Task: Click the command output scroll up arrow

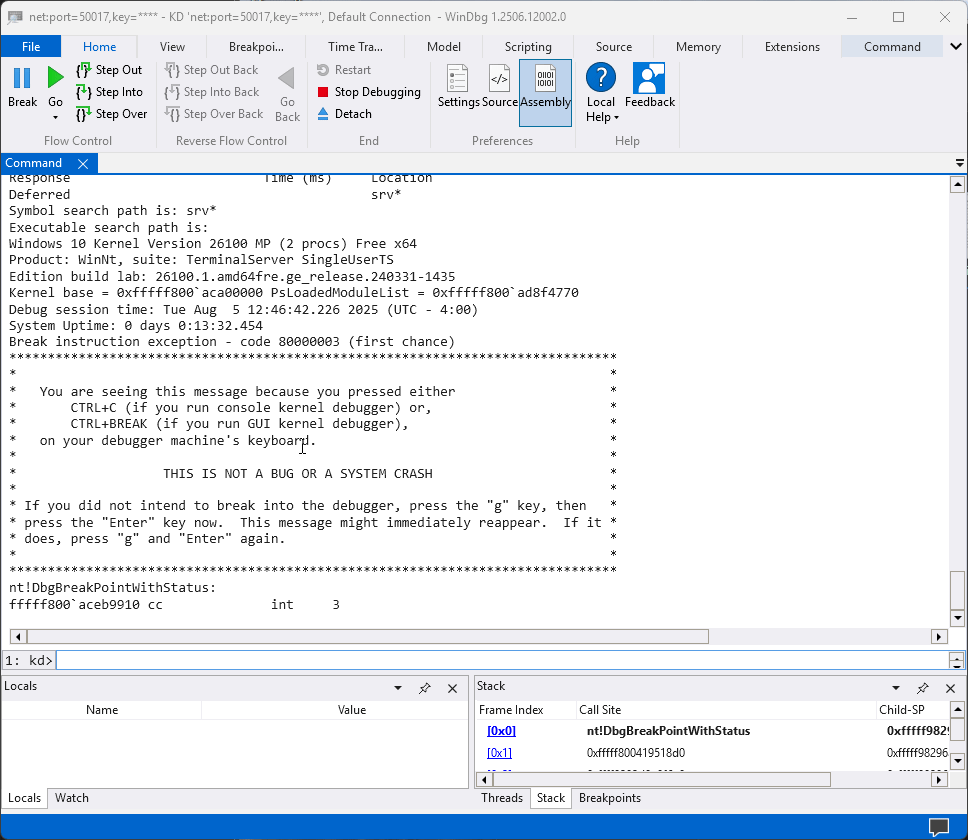Action: coord(958,184)
